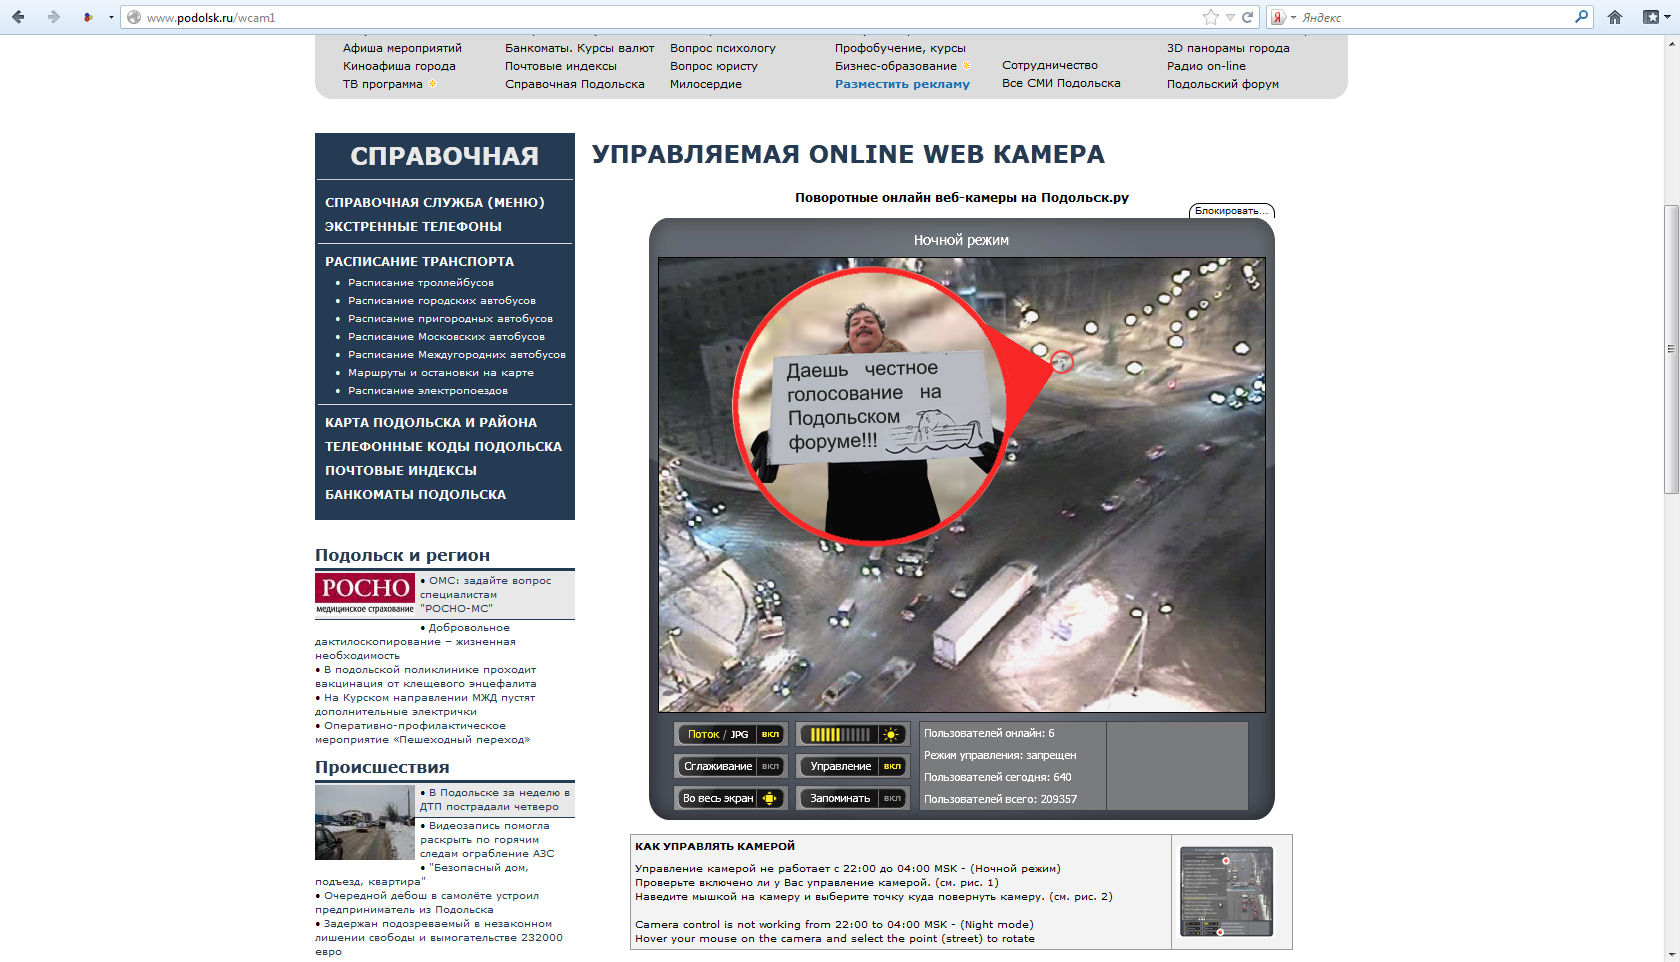Image resolution: width=1680 pixels, height=962 pixels.
Task: Select БАНКОМАТЫ ПОДОЛЬСКА menu item
Action: (x=415, y=494)
